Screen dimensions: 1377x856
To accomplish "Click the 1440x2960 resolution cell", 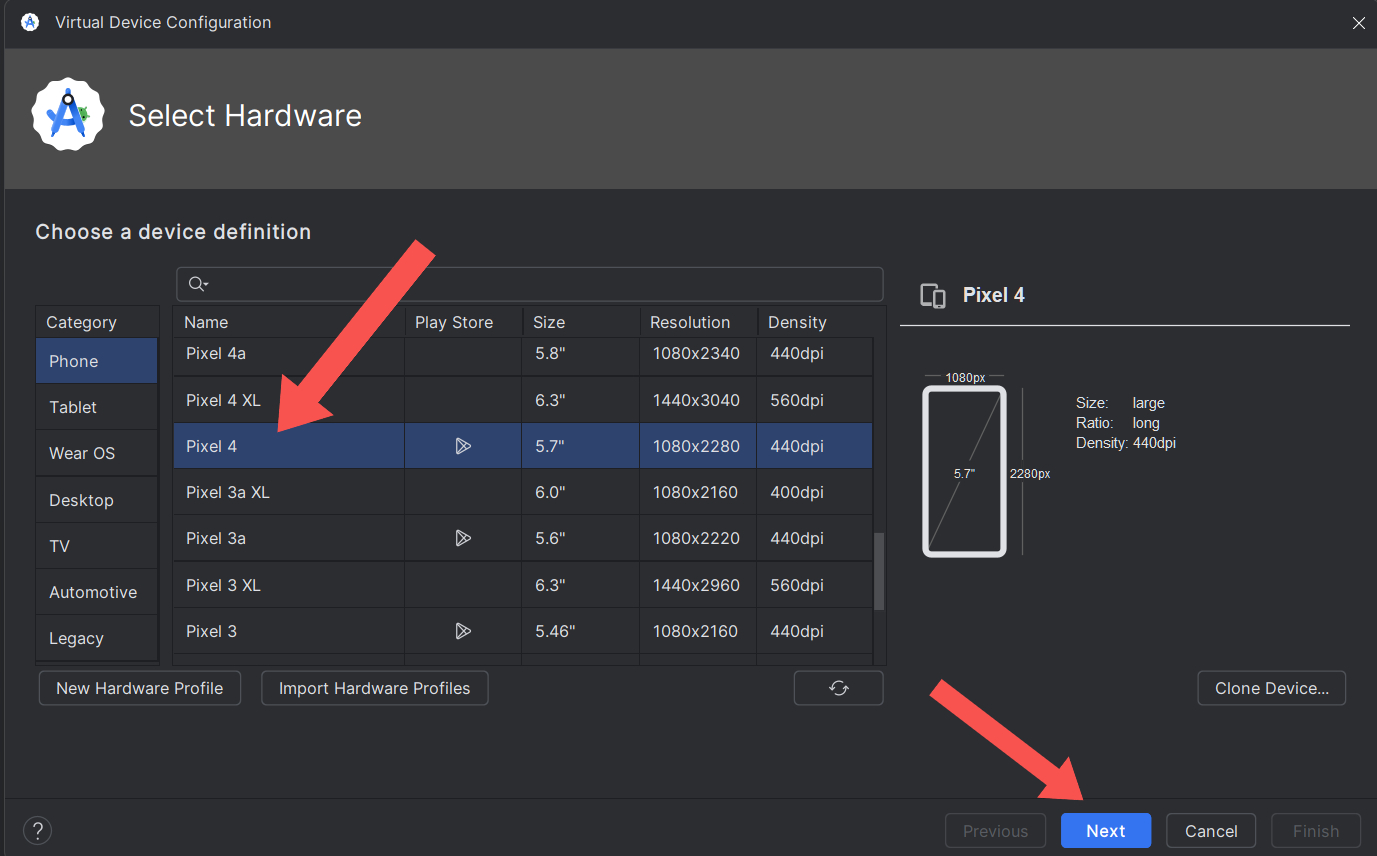I will [x=696, y=585].
